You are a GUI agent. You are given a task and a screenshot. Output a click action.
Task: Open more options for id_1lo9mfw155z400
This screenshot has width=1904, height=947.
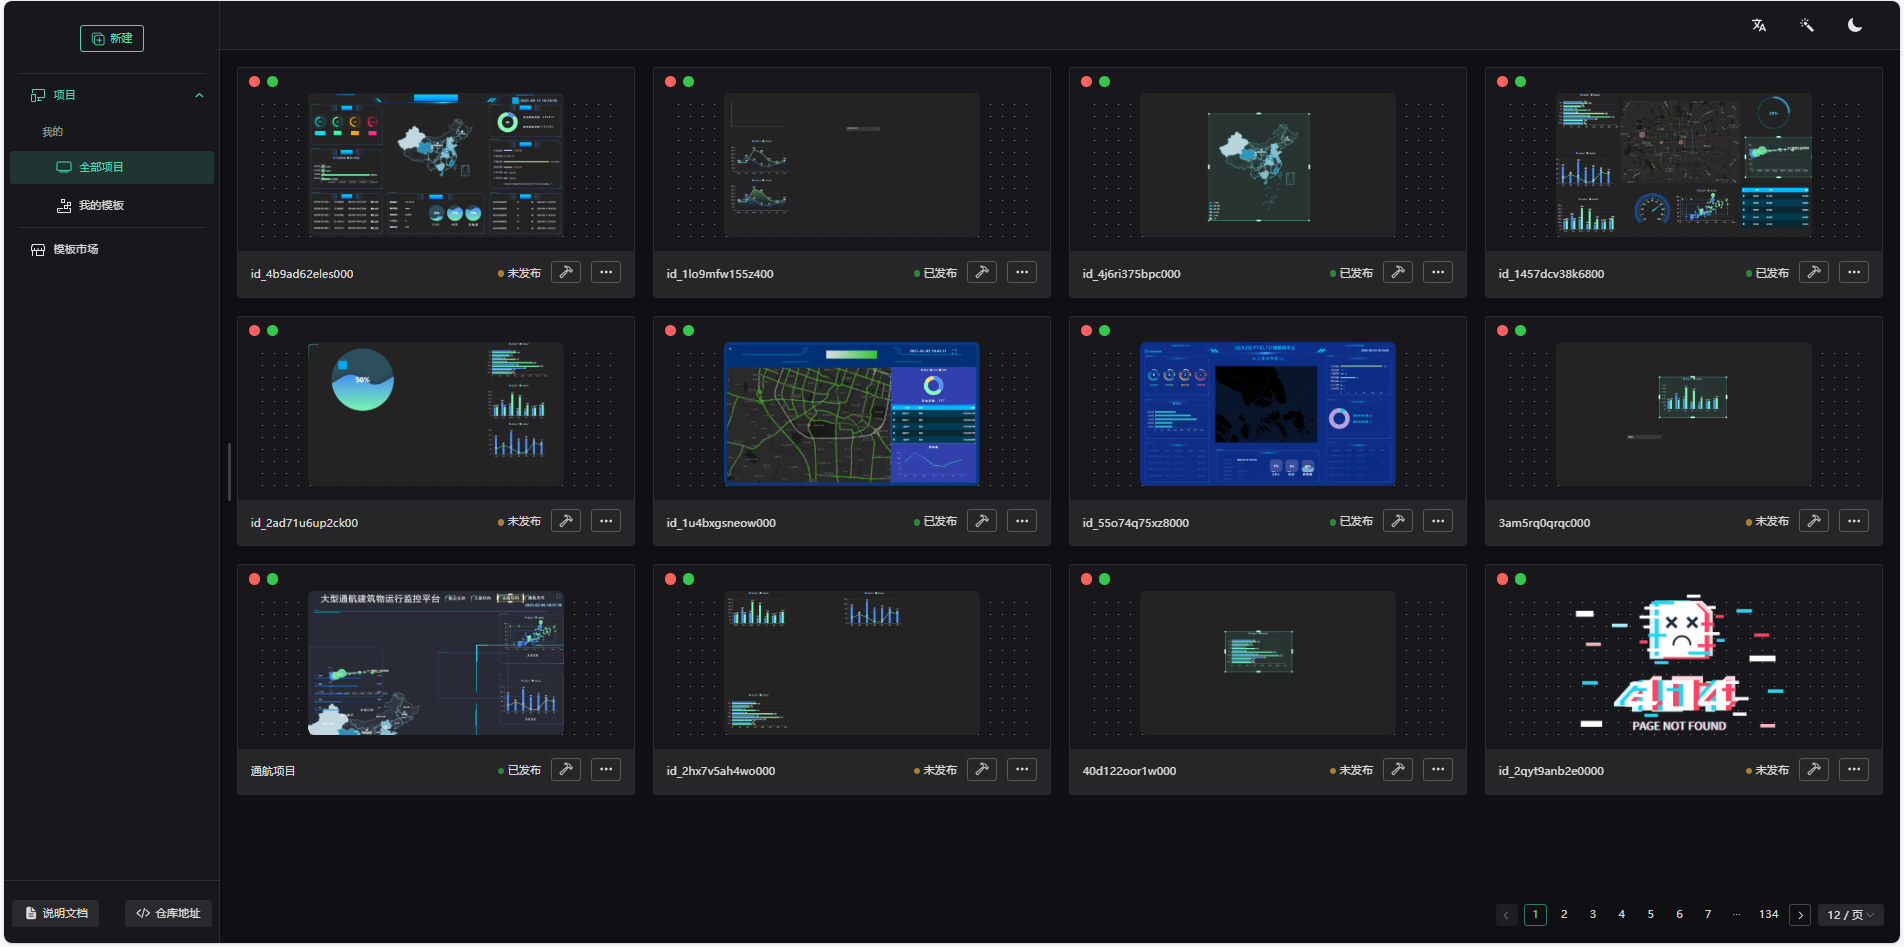click(x=1022, y=272)
